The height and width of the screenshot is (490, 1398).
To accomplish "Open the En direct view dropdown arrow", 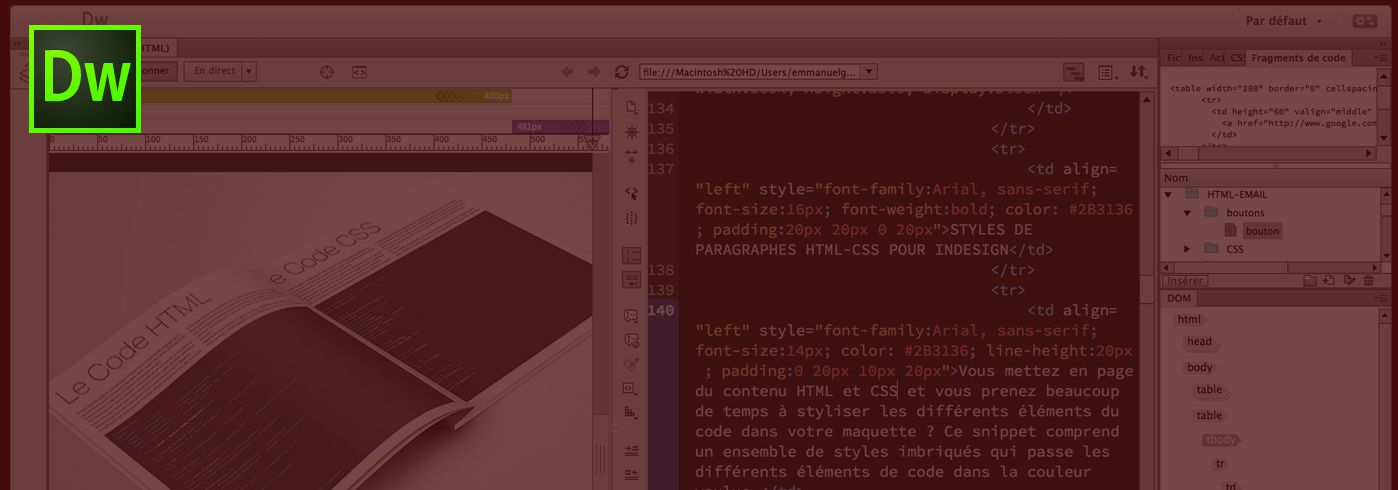I will (249, 71).
